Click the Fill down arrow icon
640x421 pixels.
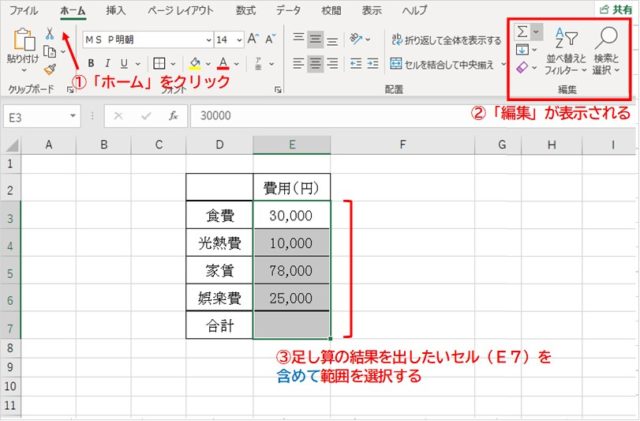tap(523, 50)
